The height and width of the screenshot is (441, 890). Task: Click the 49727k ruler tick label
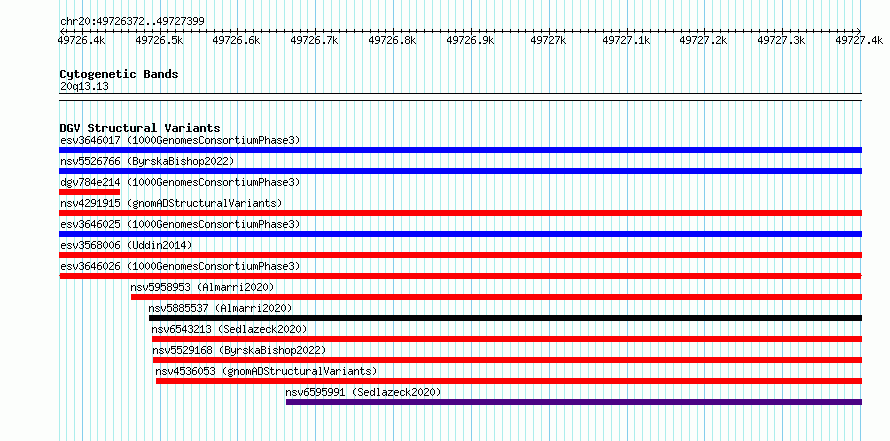coord(548,40)
